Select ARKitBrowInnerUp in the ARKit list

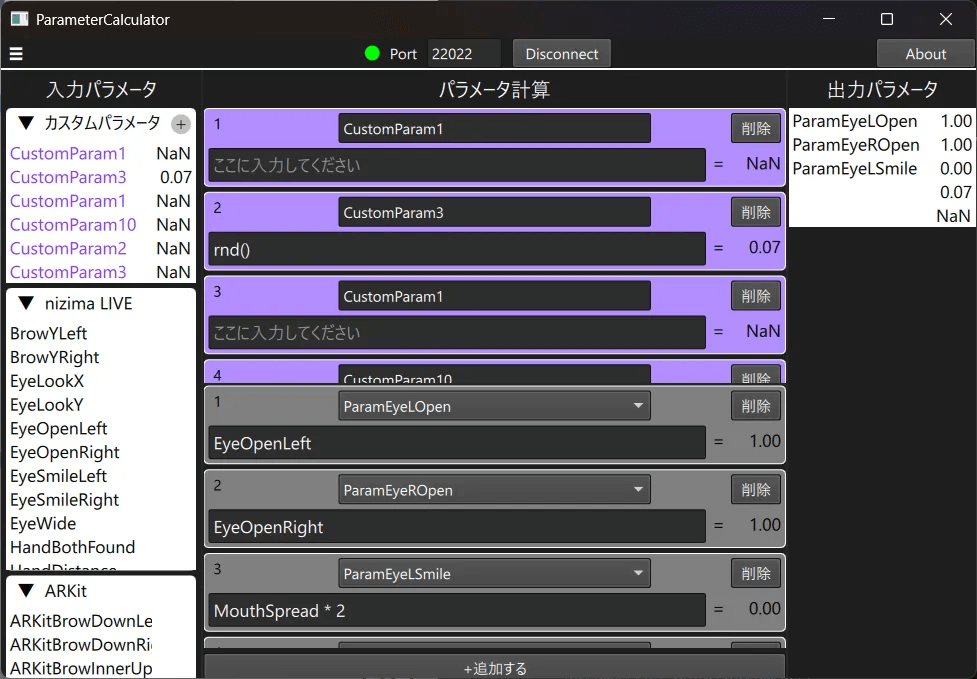[x=81, y=668]
